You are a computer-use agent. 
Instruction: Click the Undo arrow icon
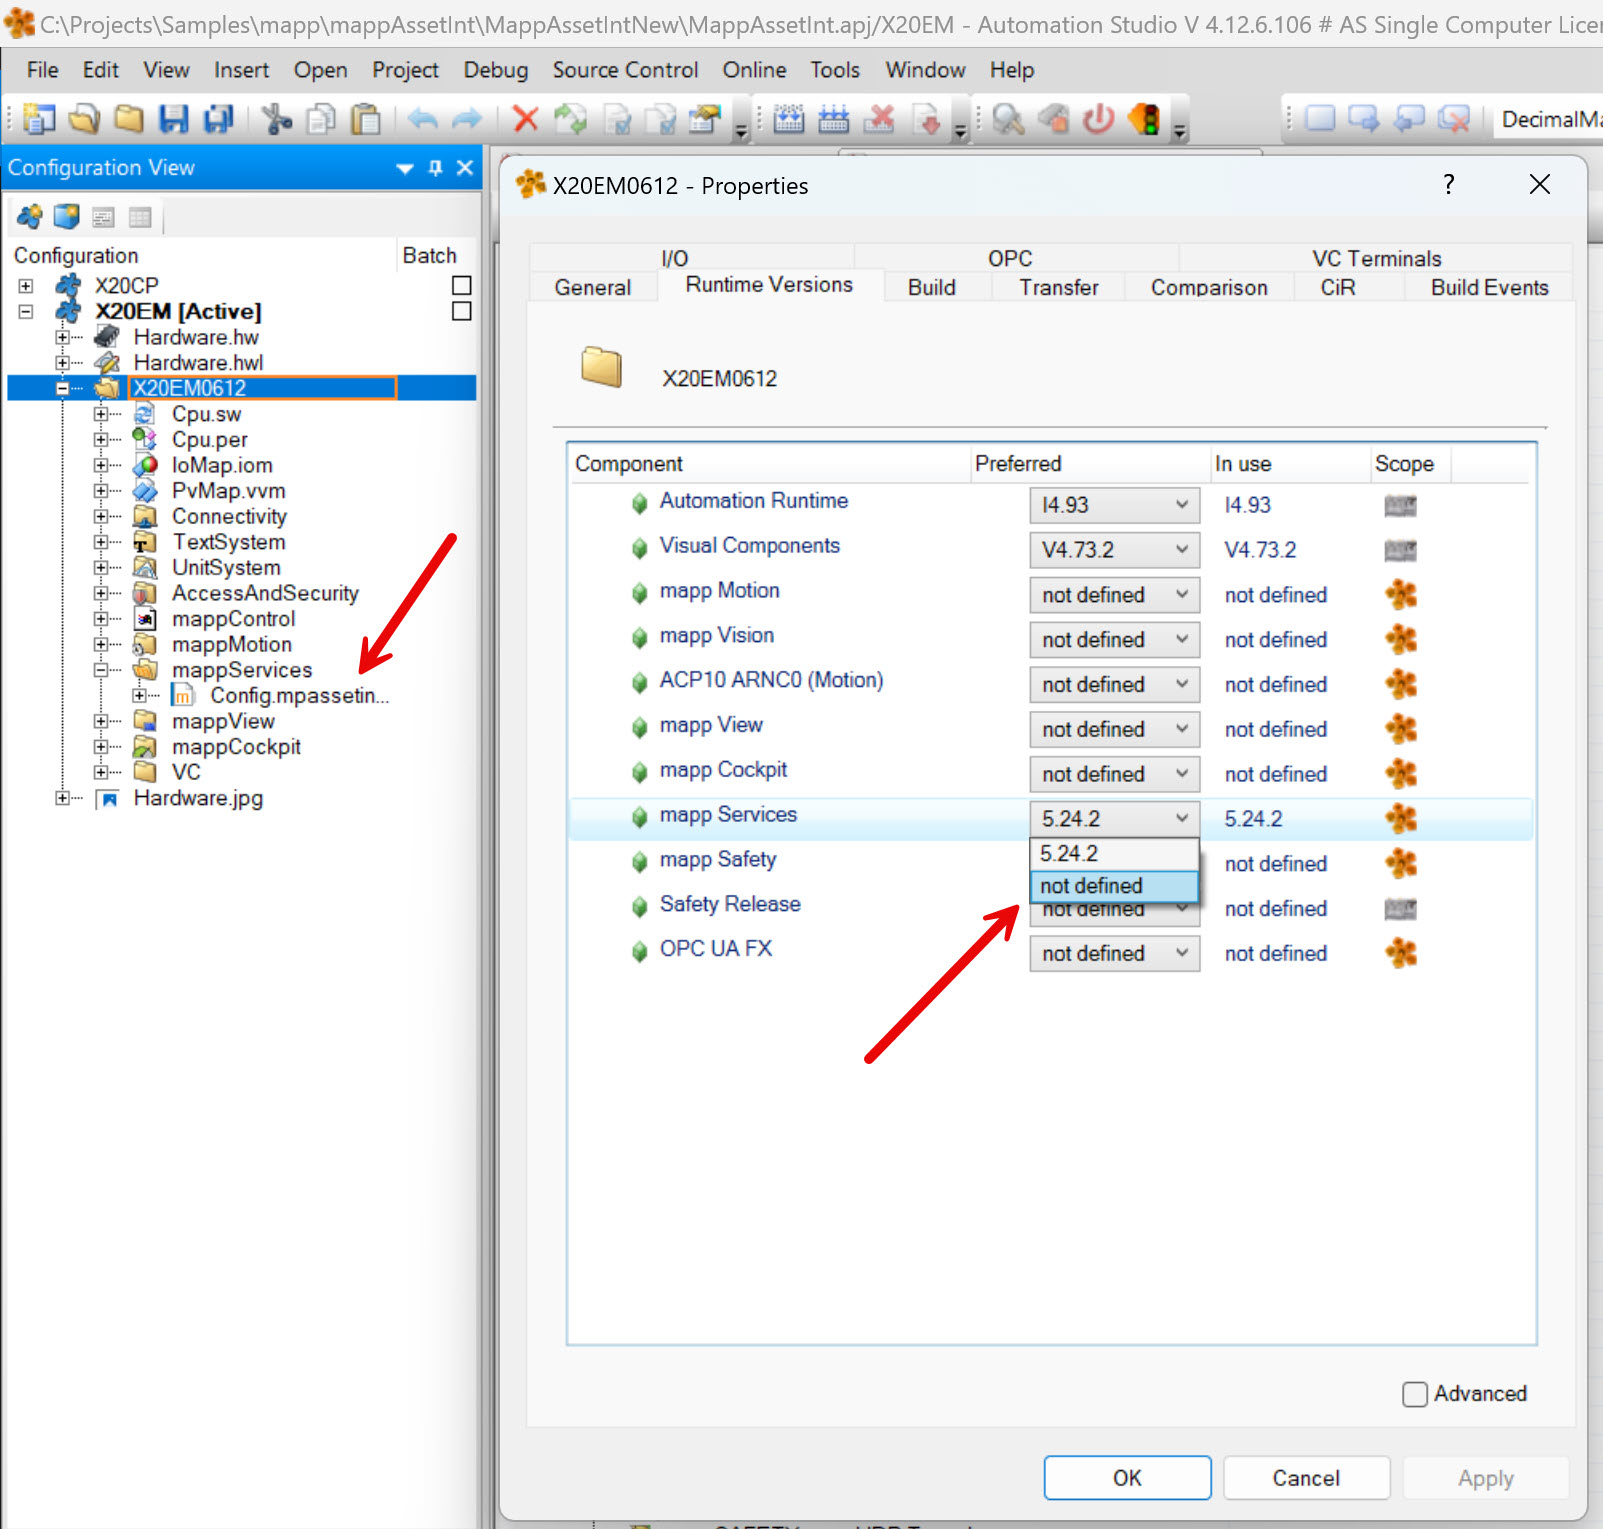click(423, 119)
